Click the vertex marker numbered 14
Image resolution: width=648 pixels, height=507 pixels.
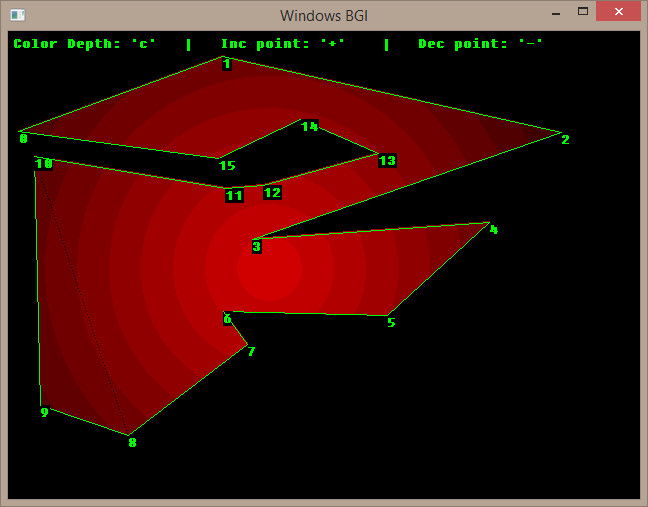coord(309,126)
